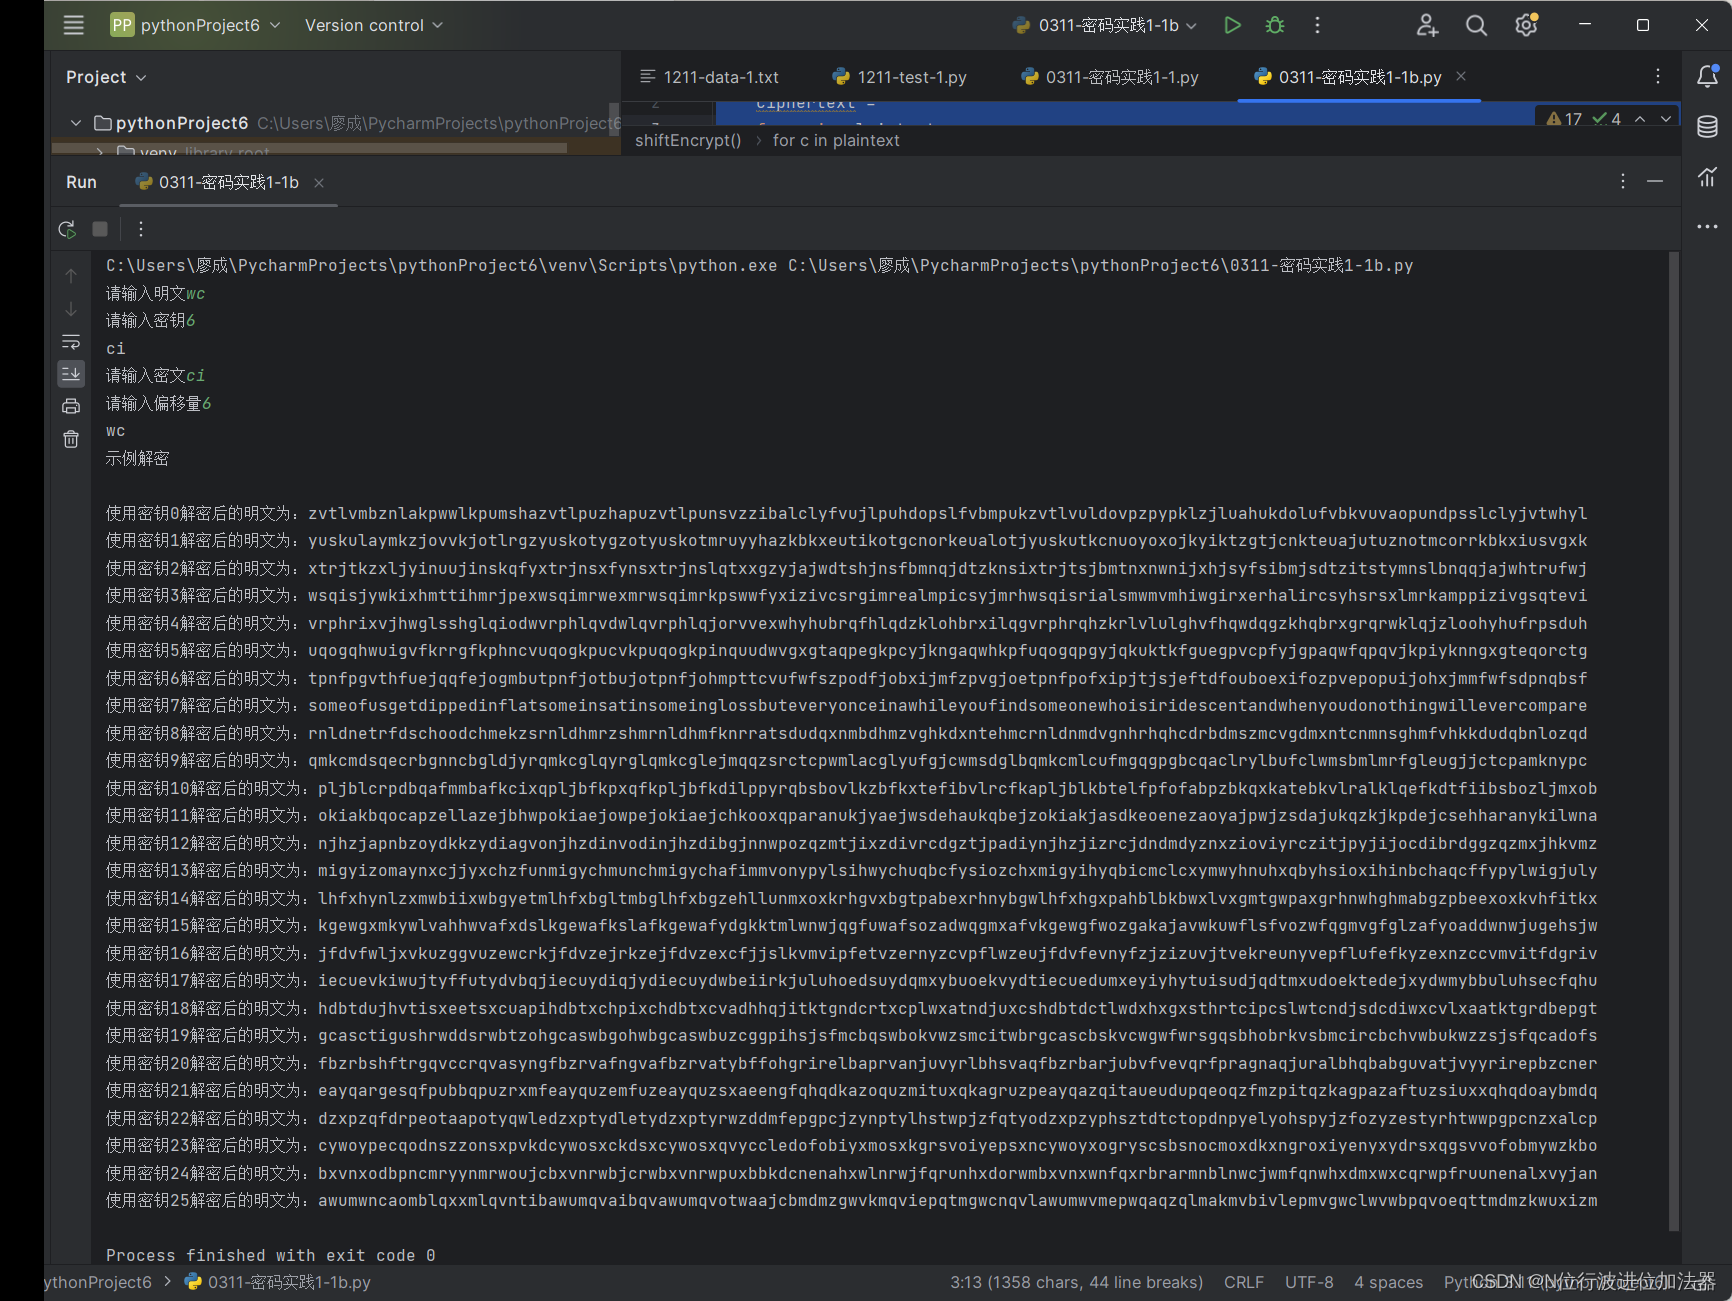1732x1301 pixels.
Task: Change line separator CRLF in status bar
Action: tap(1244, 1282)
